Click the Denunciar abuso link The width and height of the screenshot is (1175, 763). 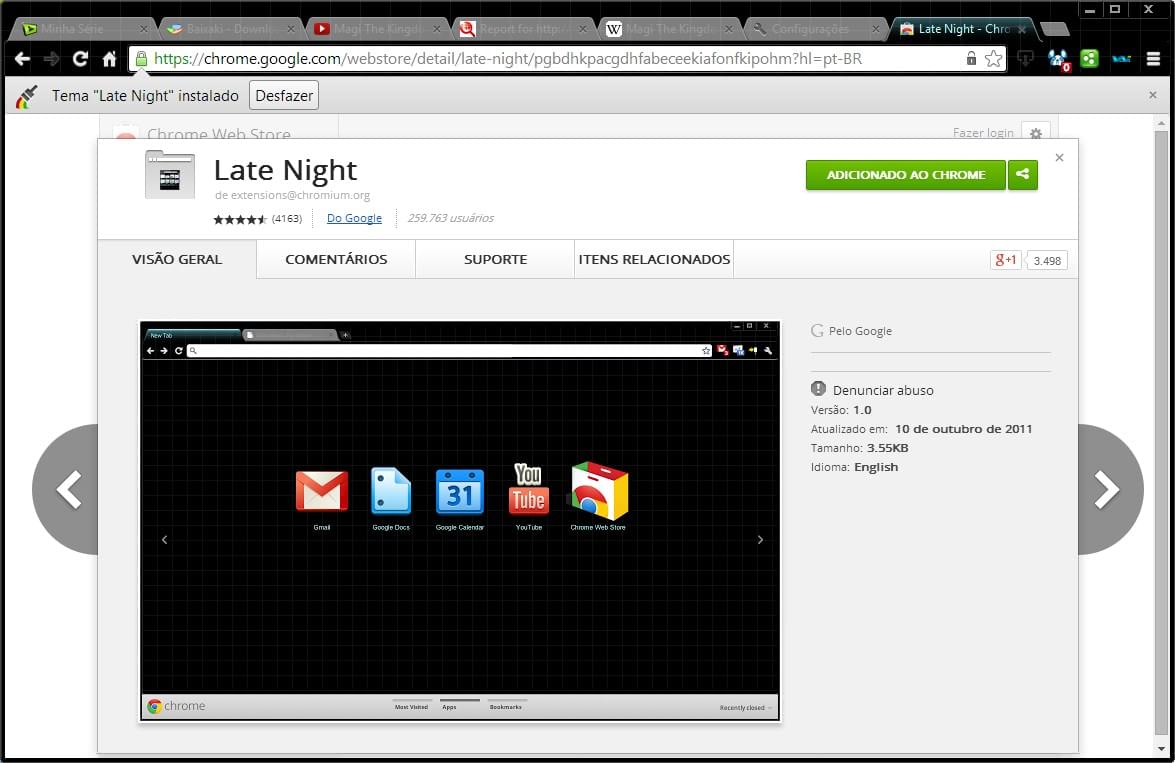point(883,390)
